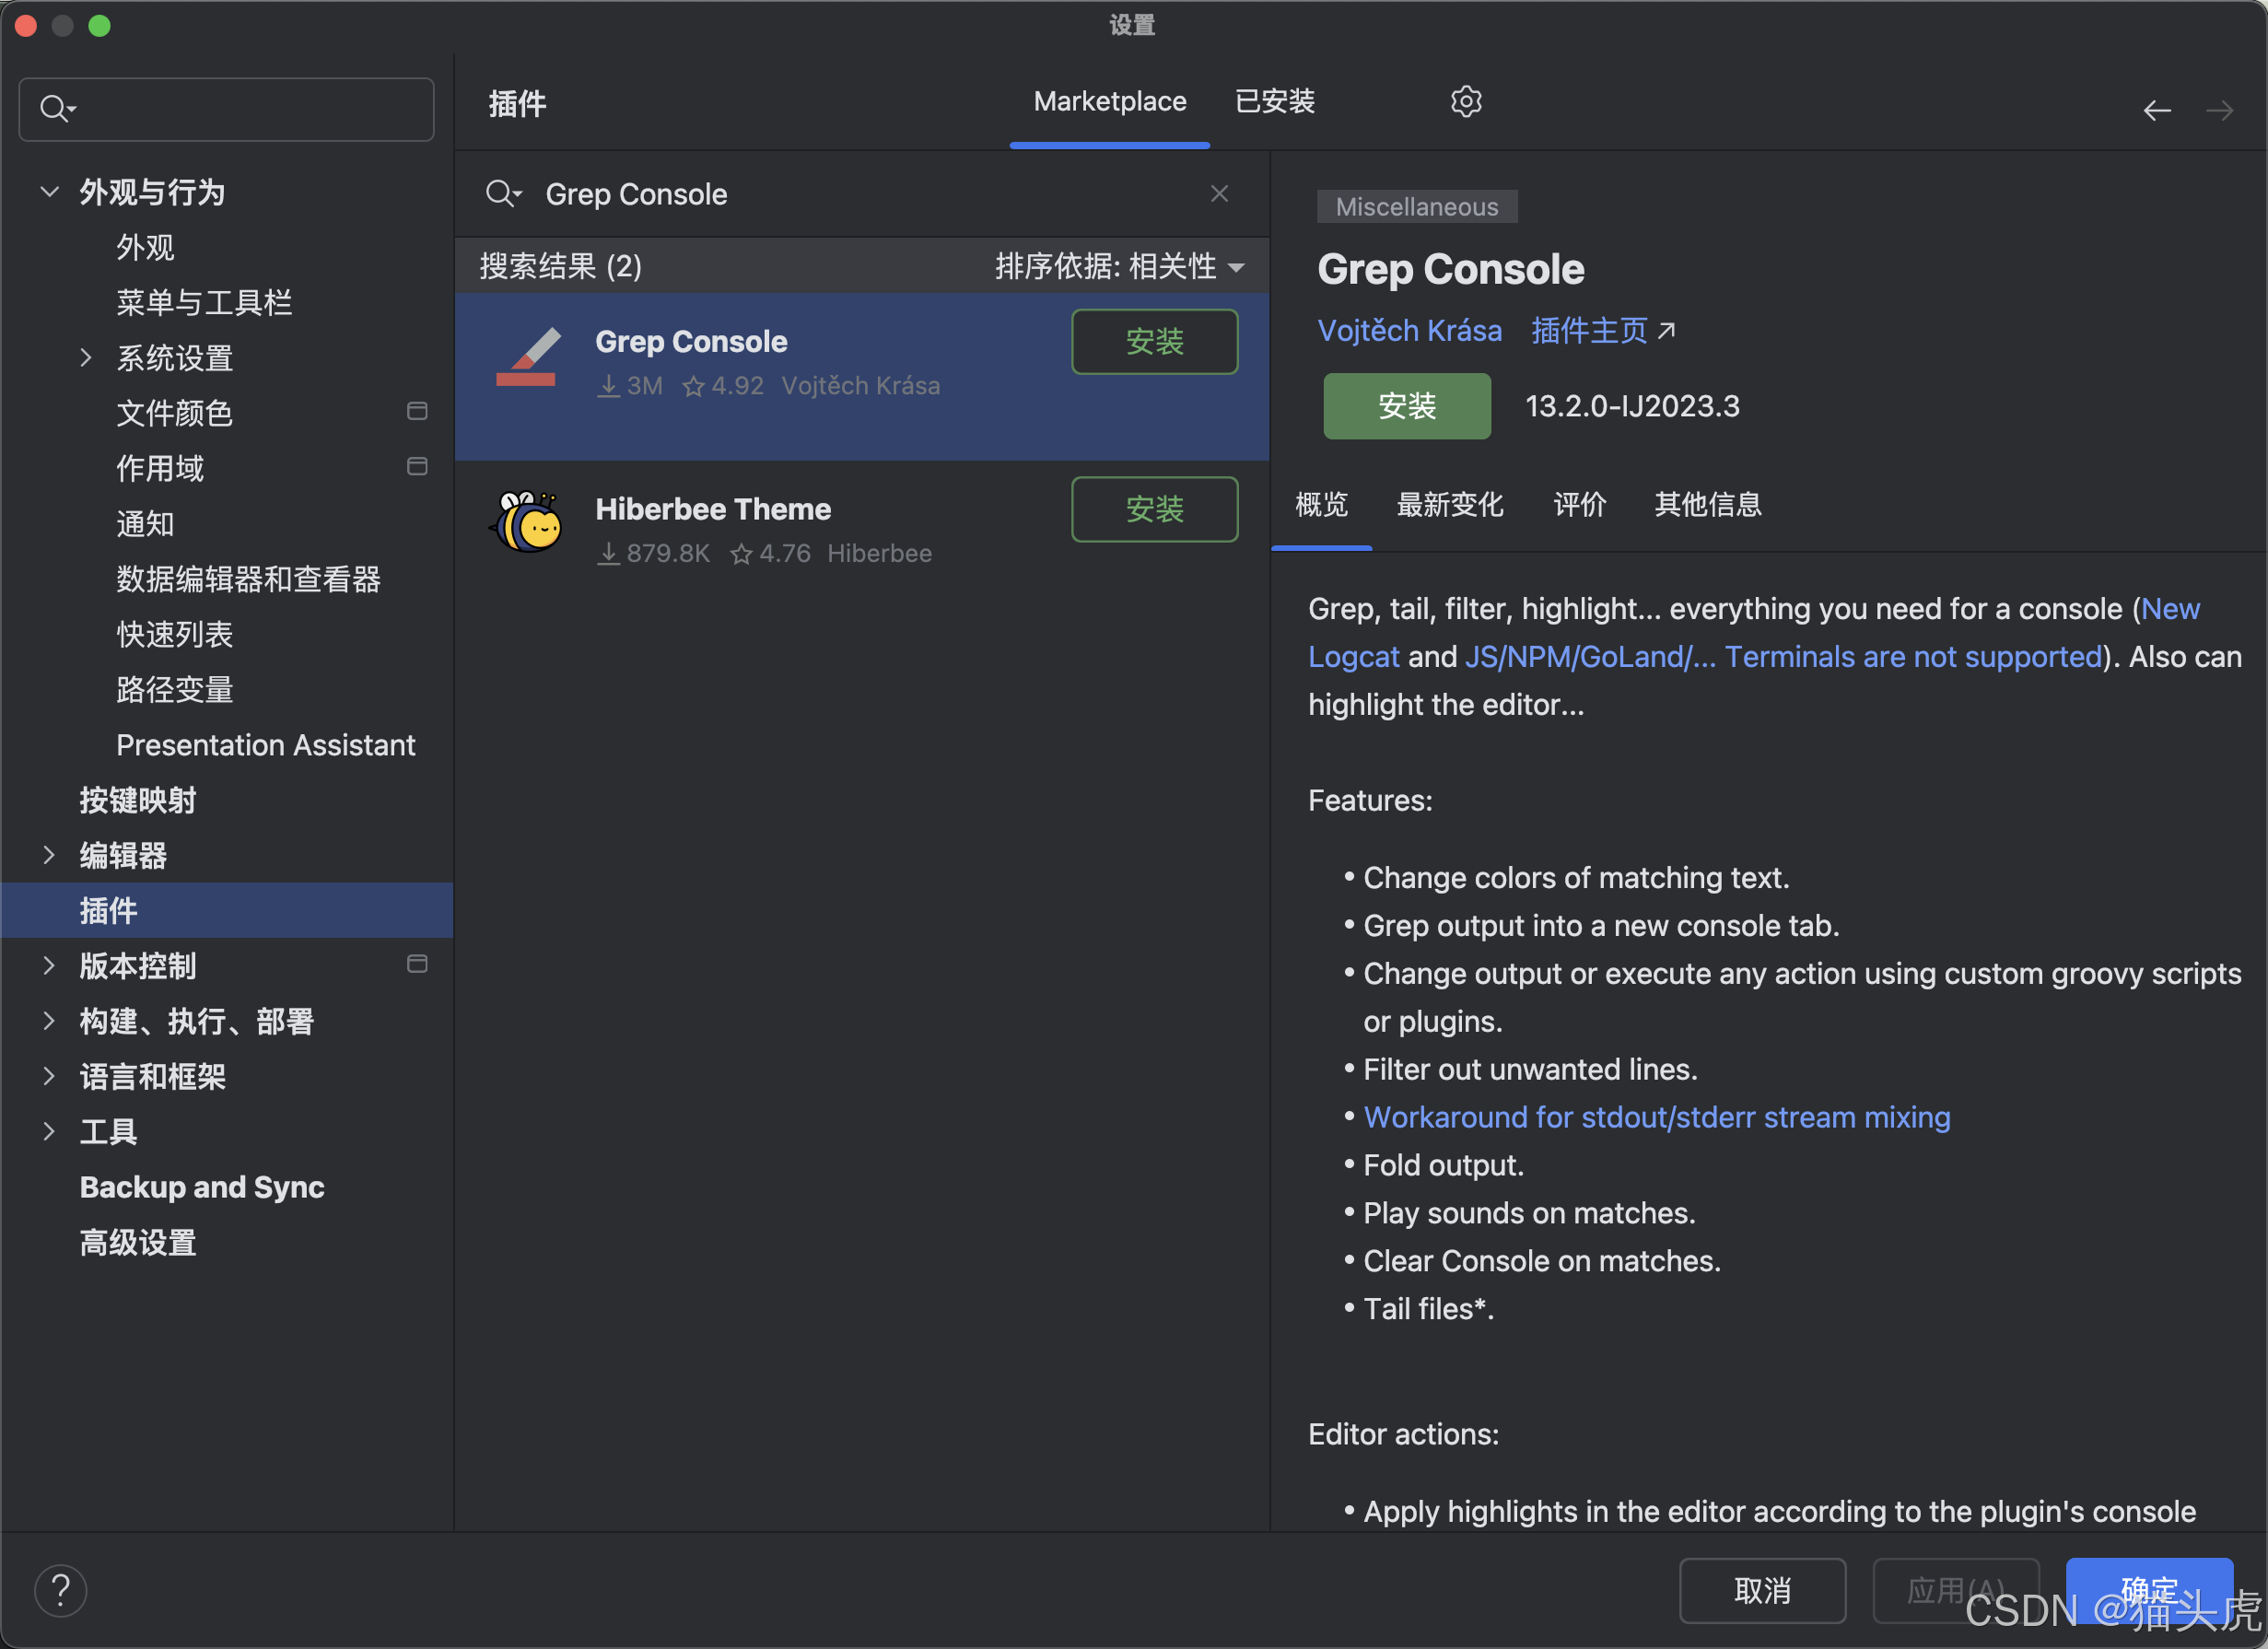Install Hiberbee Theme with its 安装 button
This screenshot has height=1649, width=2268.
(1154, 509)
